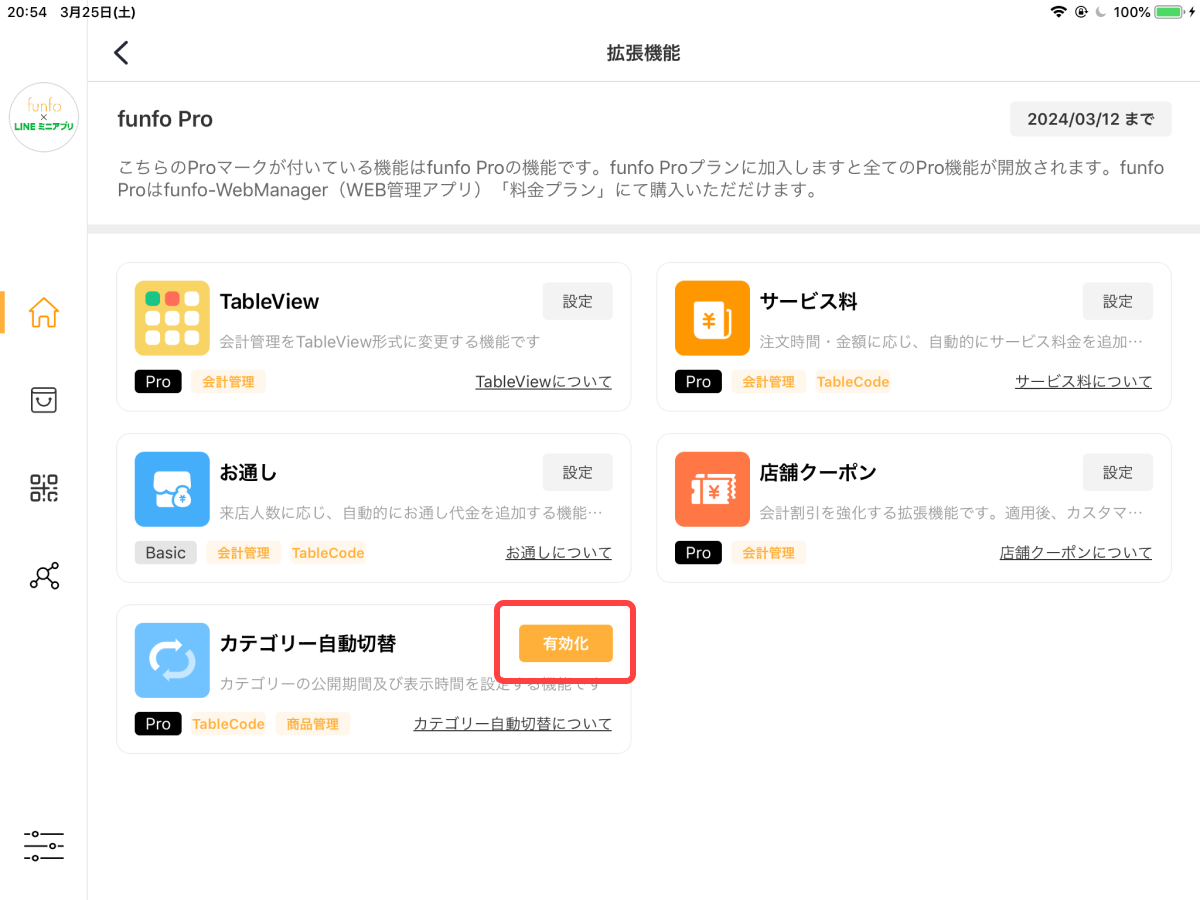Viewport: 1200px width, 900px height.
Task: Go back with the left chevron arrow
Action: click(121, 53)
